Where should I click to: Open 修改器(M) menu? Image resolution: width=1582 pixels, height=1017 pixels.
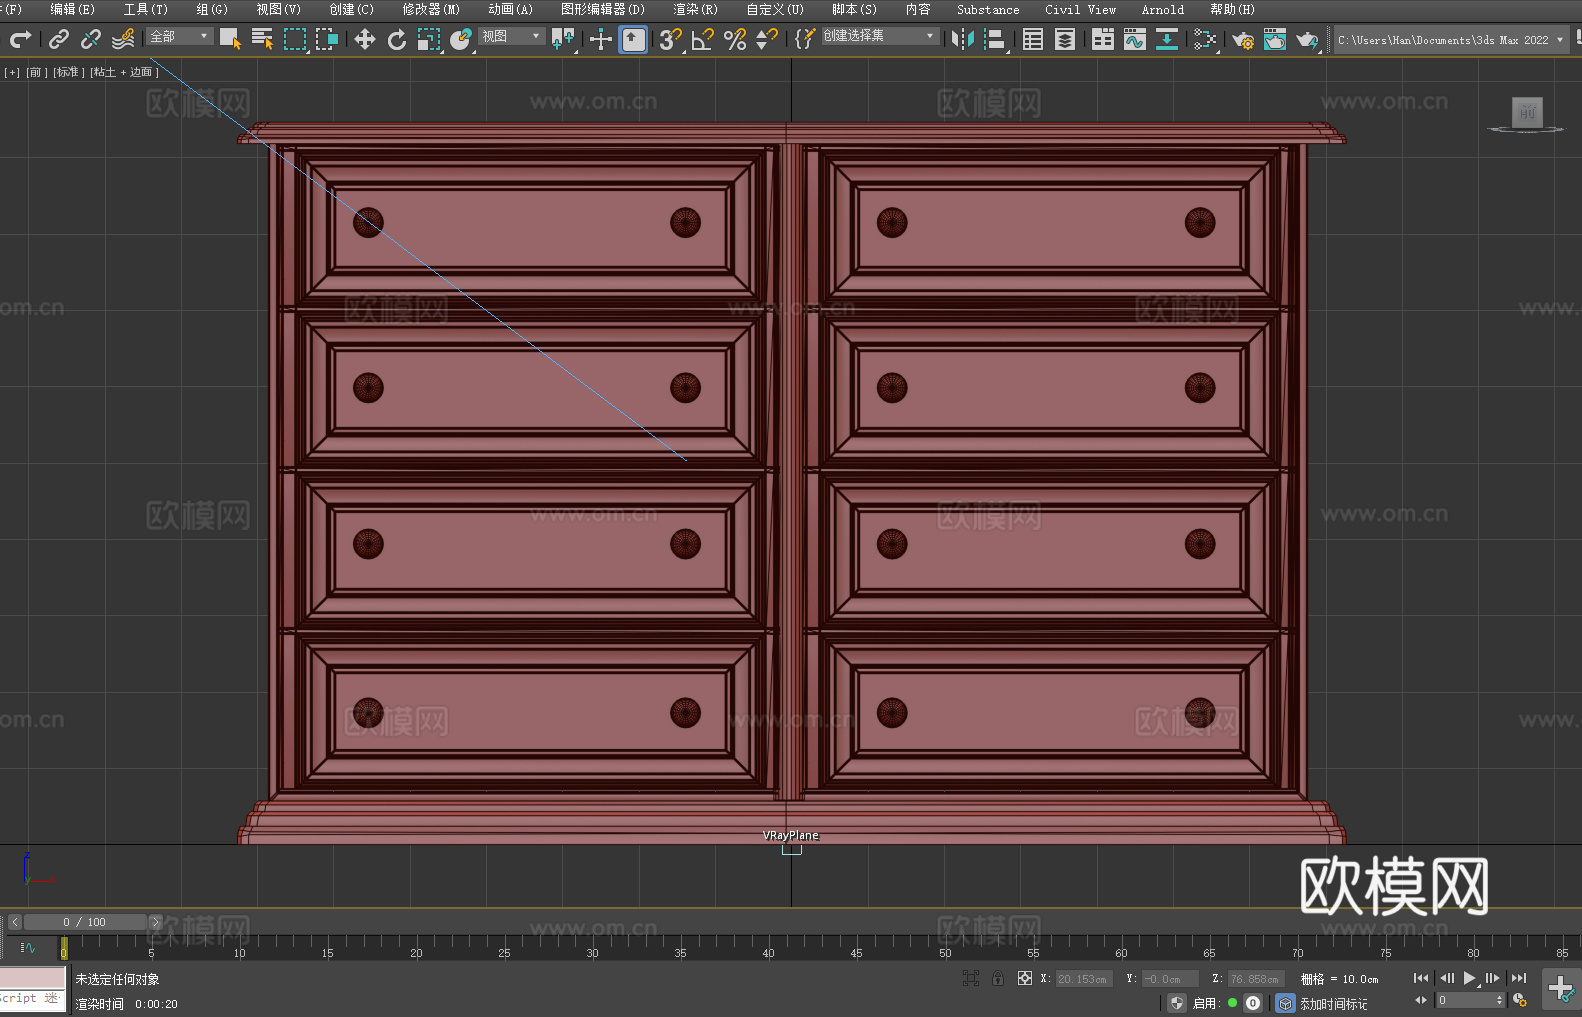[x=431, y=9]
